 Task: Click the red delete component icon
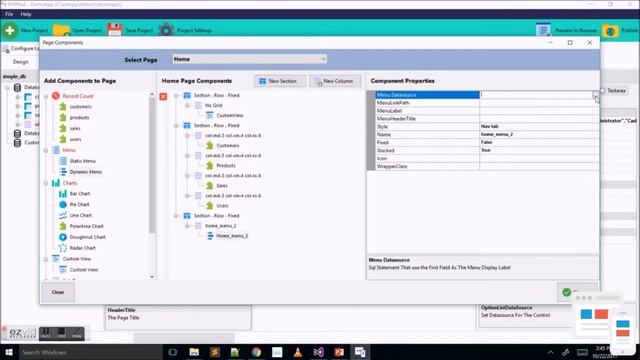point(163,96)
